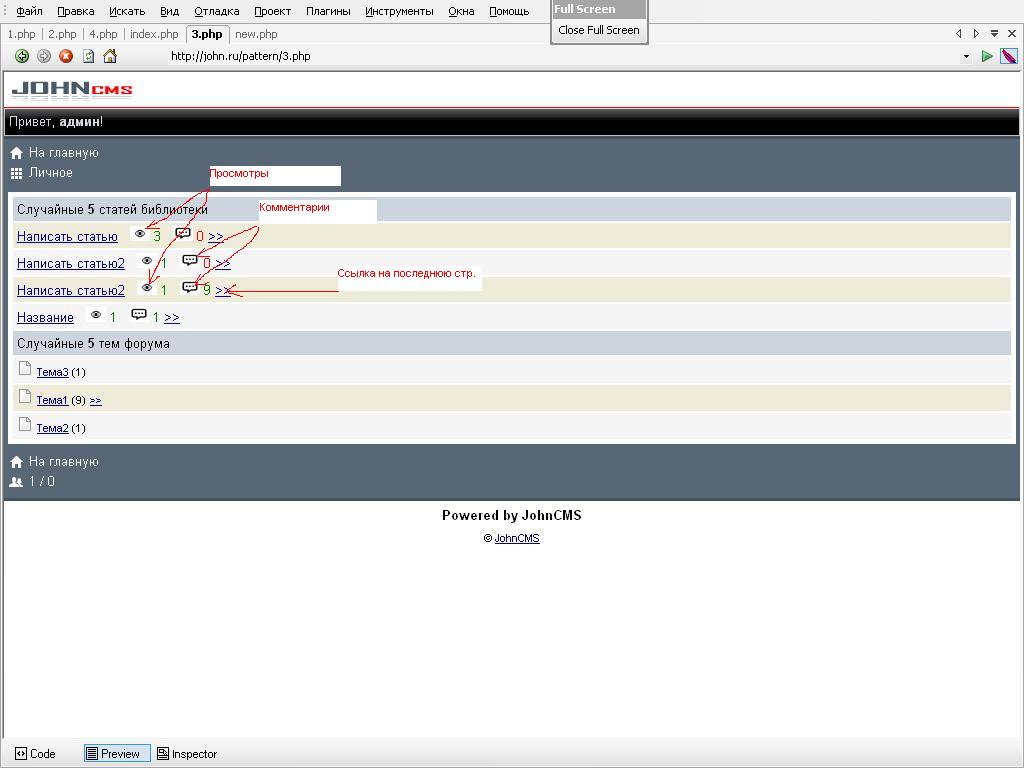Switch to Preview view
The width and height of the screenshot is (1024, 768).
117,754
